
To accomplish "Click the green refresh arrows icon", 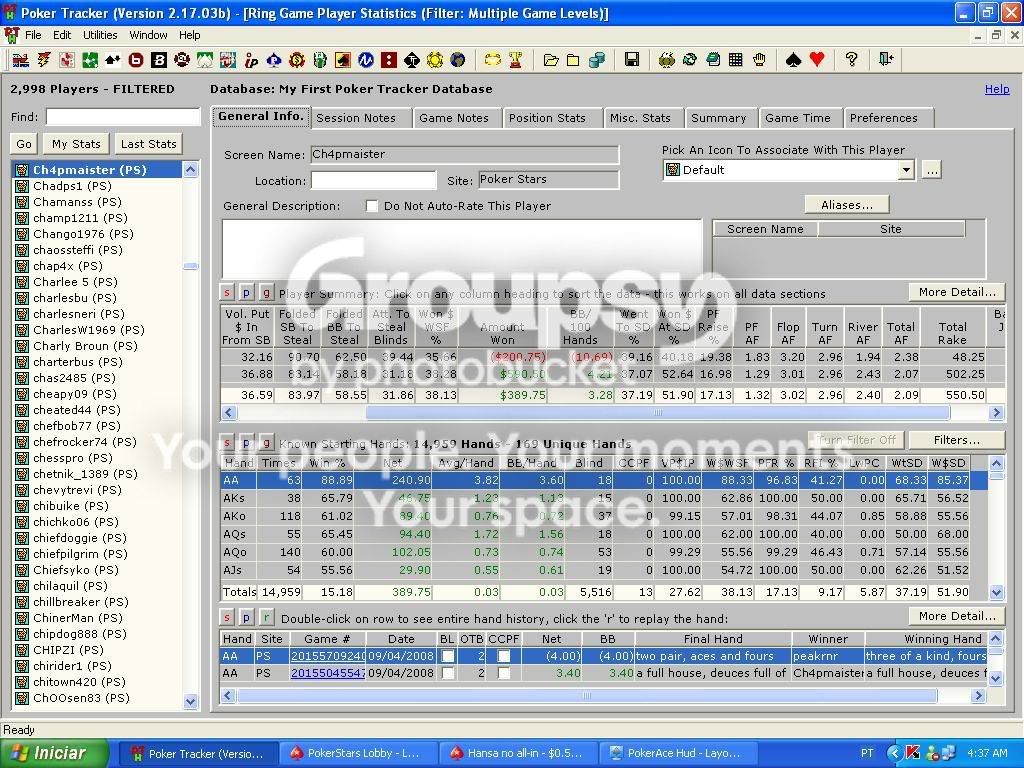I will point(690,60).
